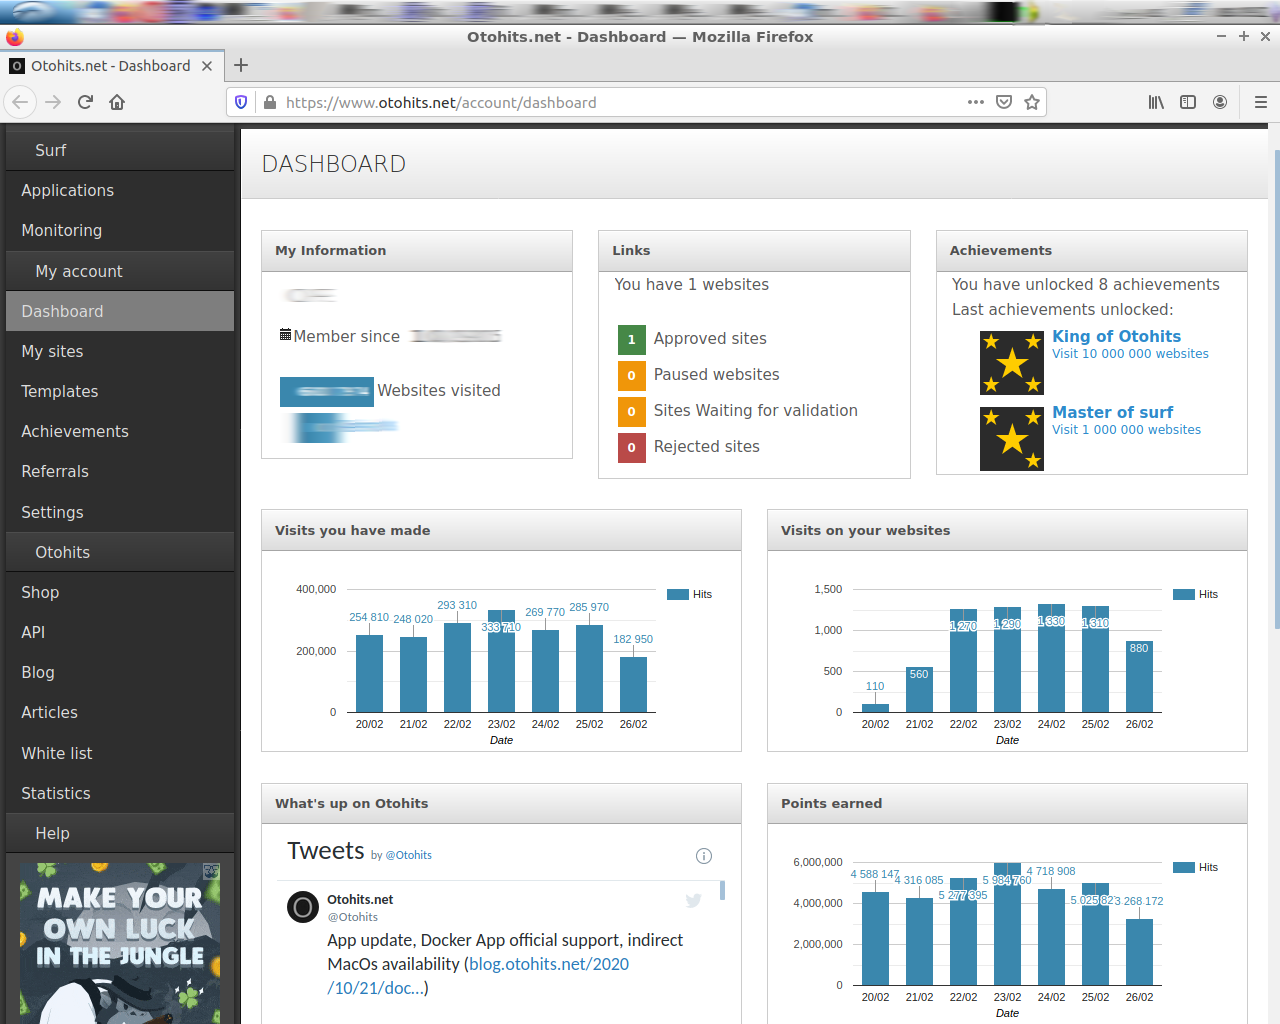
Task: Open Firefox account icon
Action: [x=1220, y=102]
